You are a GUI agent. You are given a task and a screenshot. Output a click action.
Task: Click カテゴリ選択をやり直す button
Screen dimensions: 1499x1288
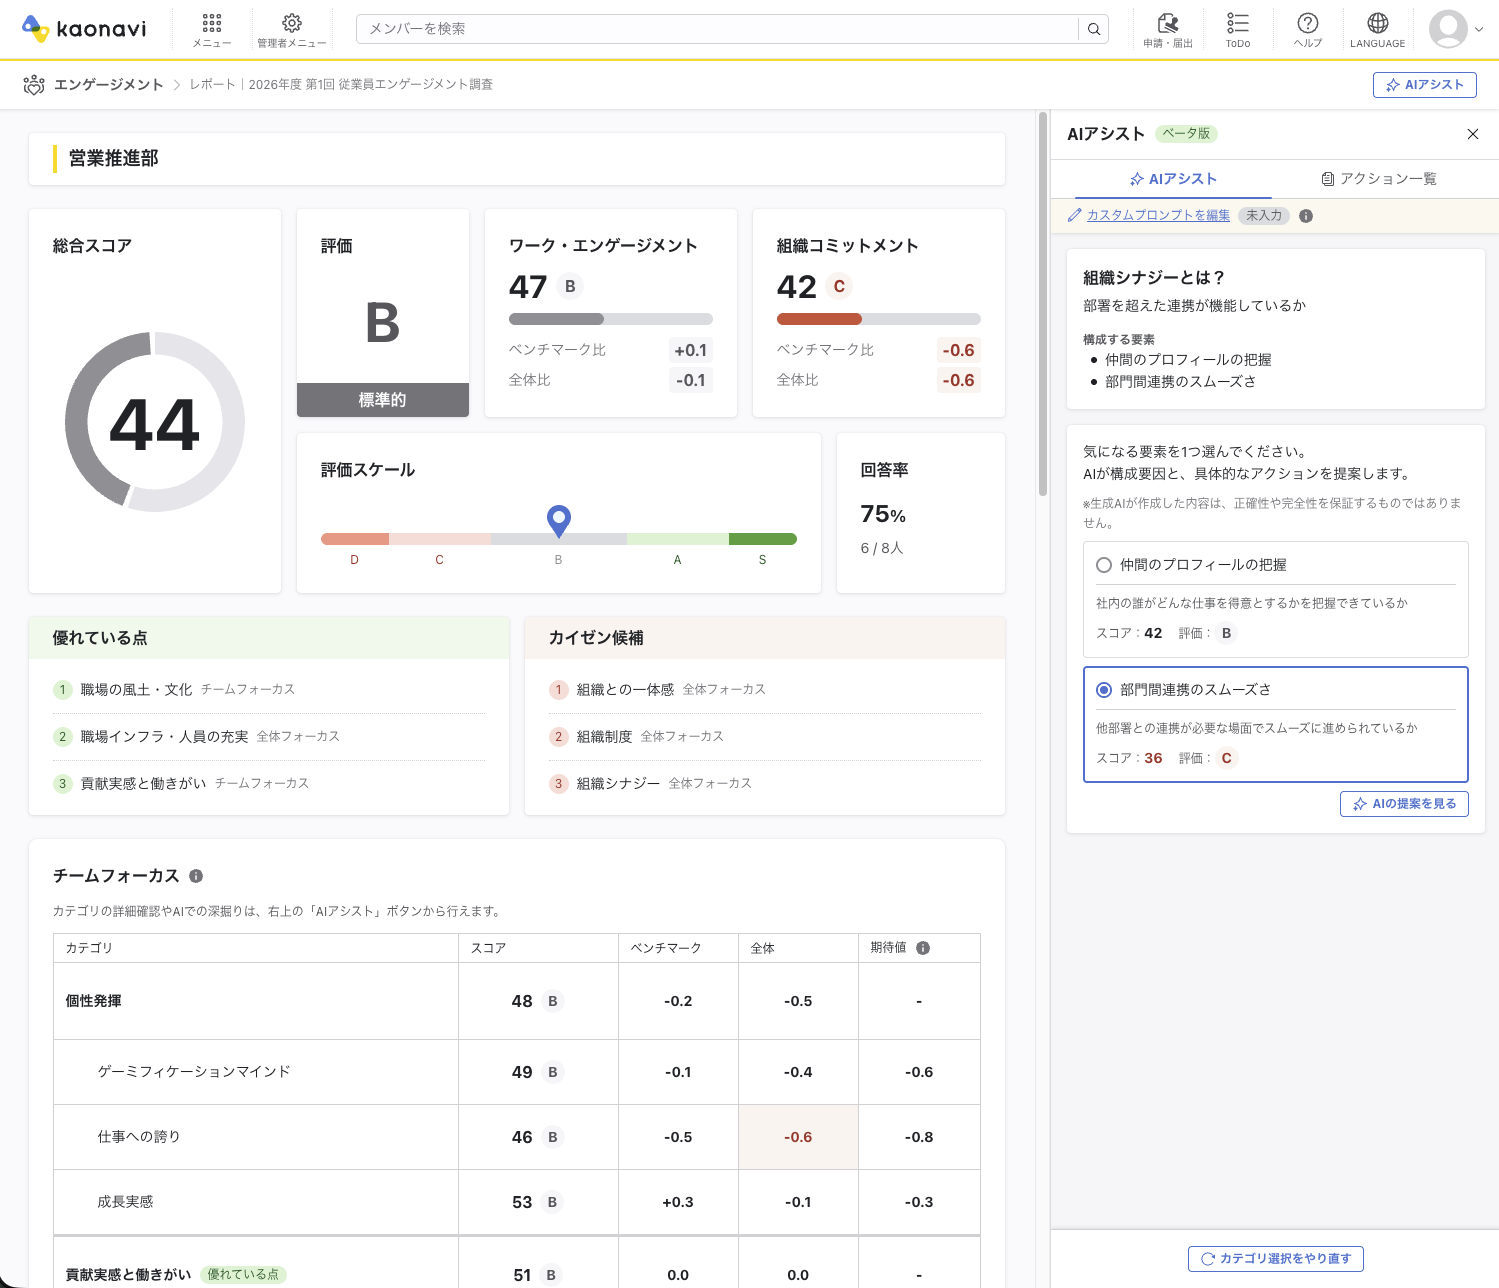click(1276, 1259)
